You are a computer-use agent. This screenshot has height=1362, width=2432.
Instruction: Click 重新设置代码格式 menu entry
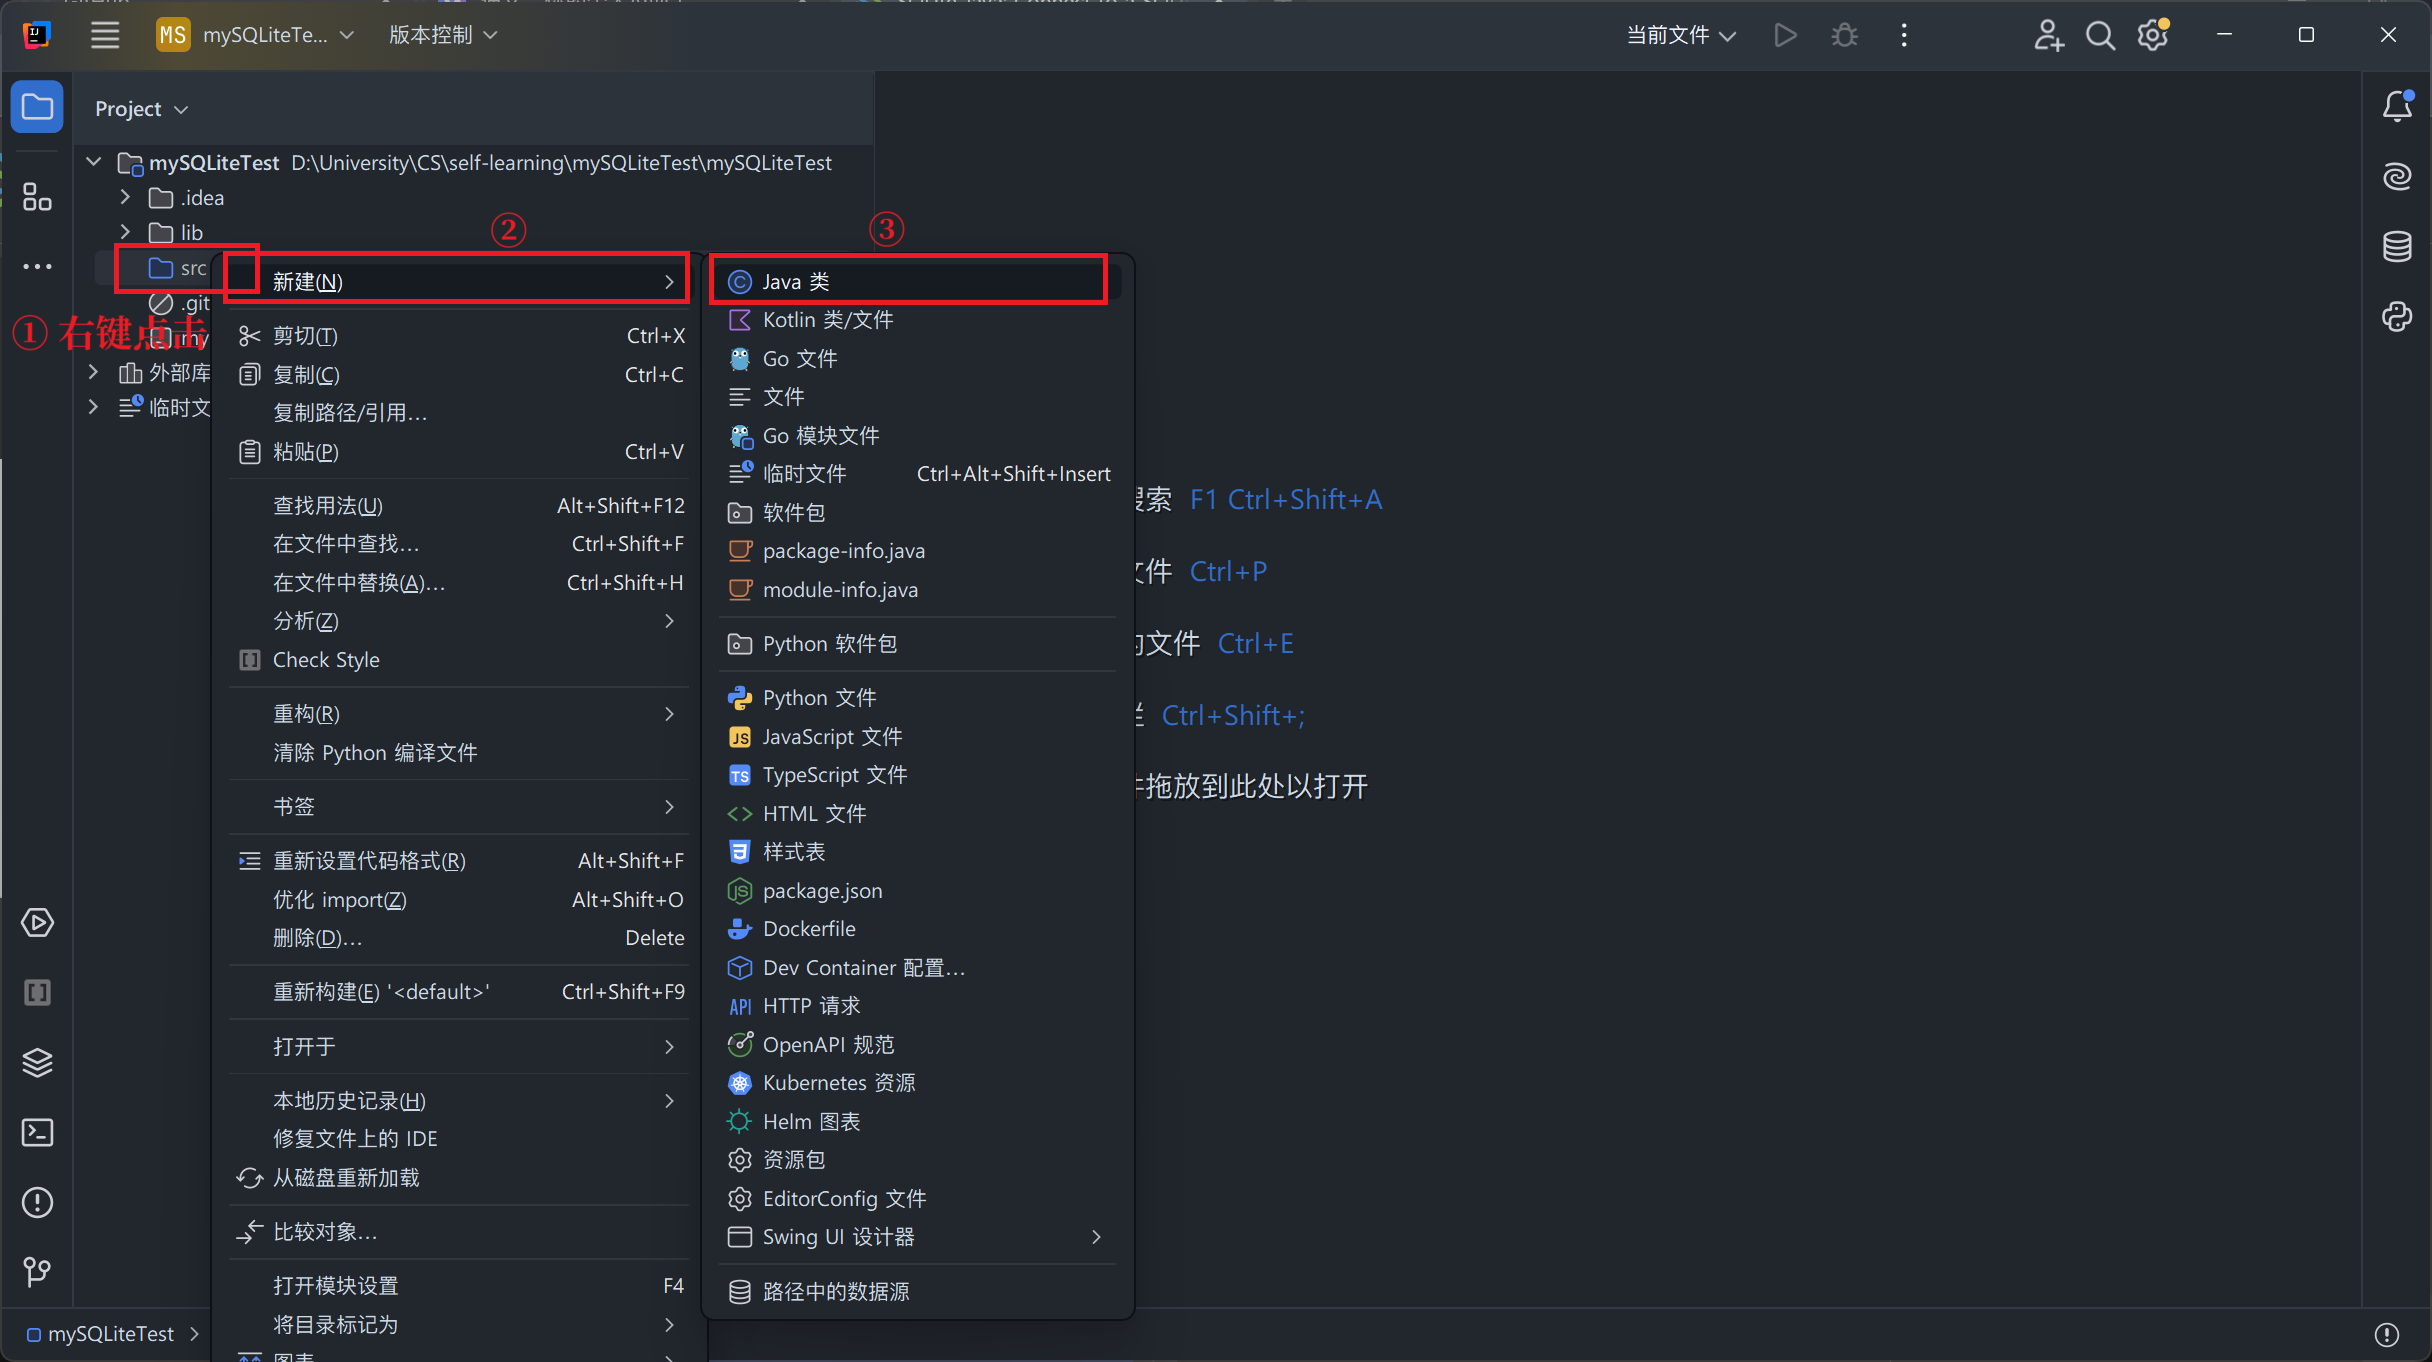coord(369,861)
